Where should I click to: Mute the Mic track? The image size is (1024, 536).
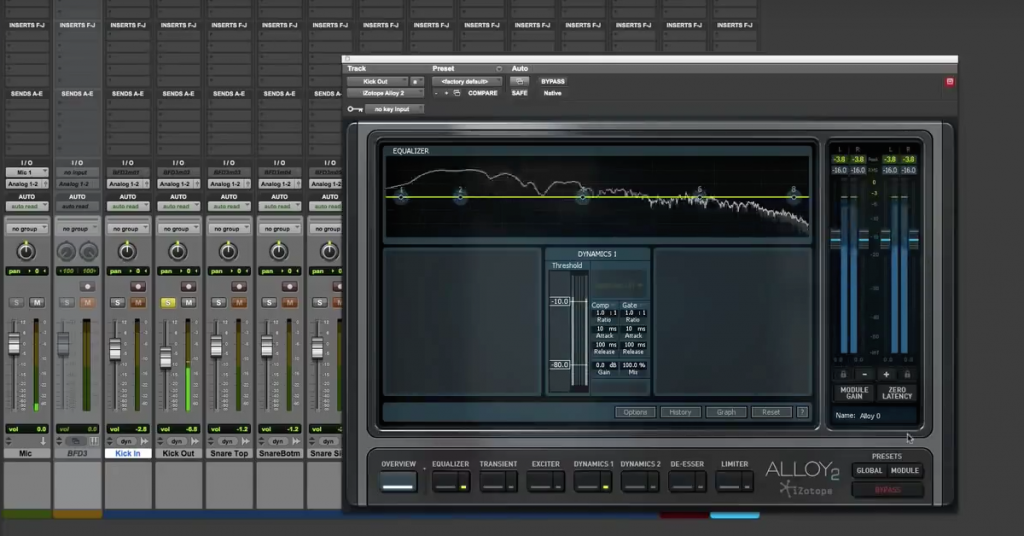37,302
